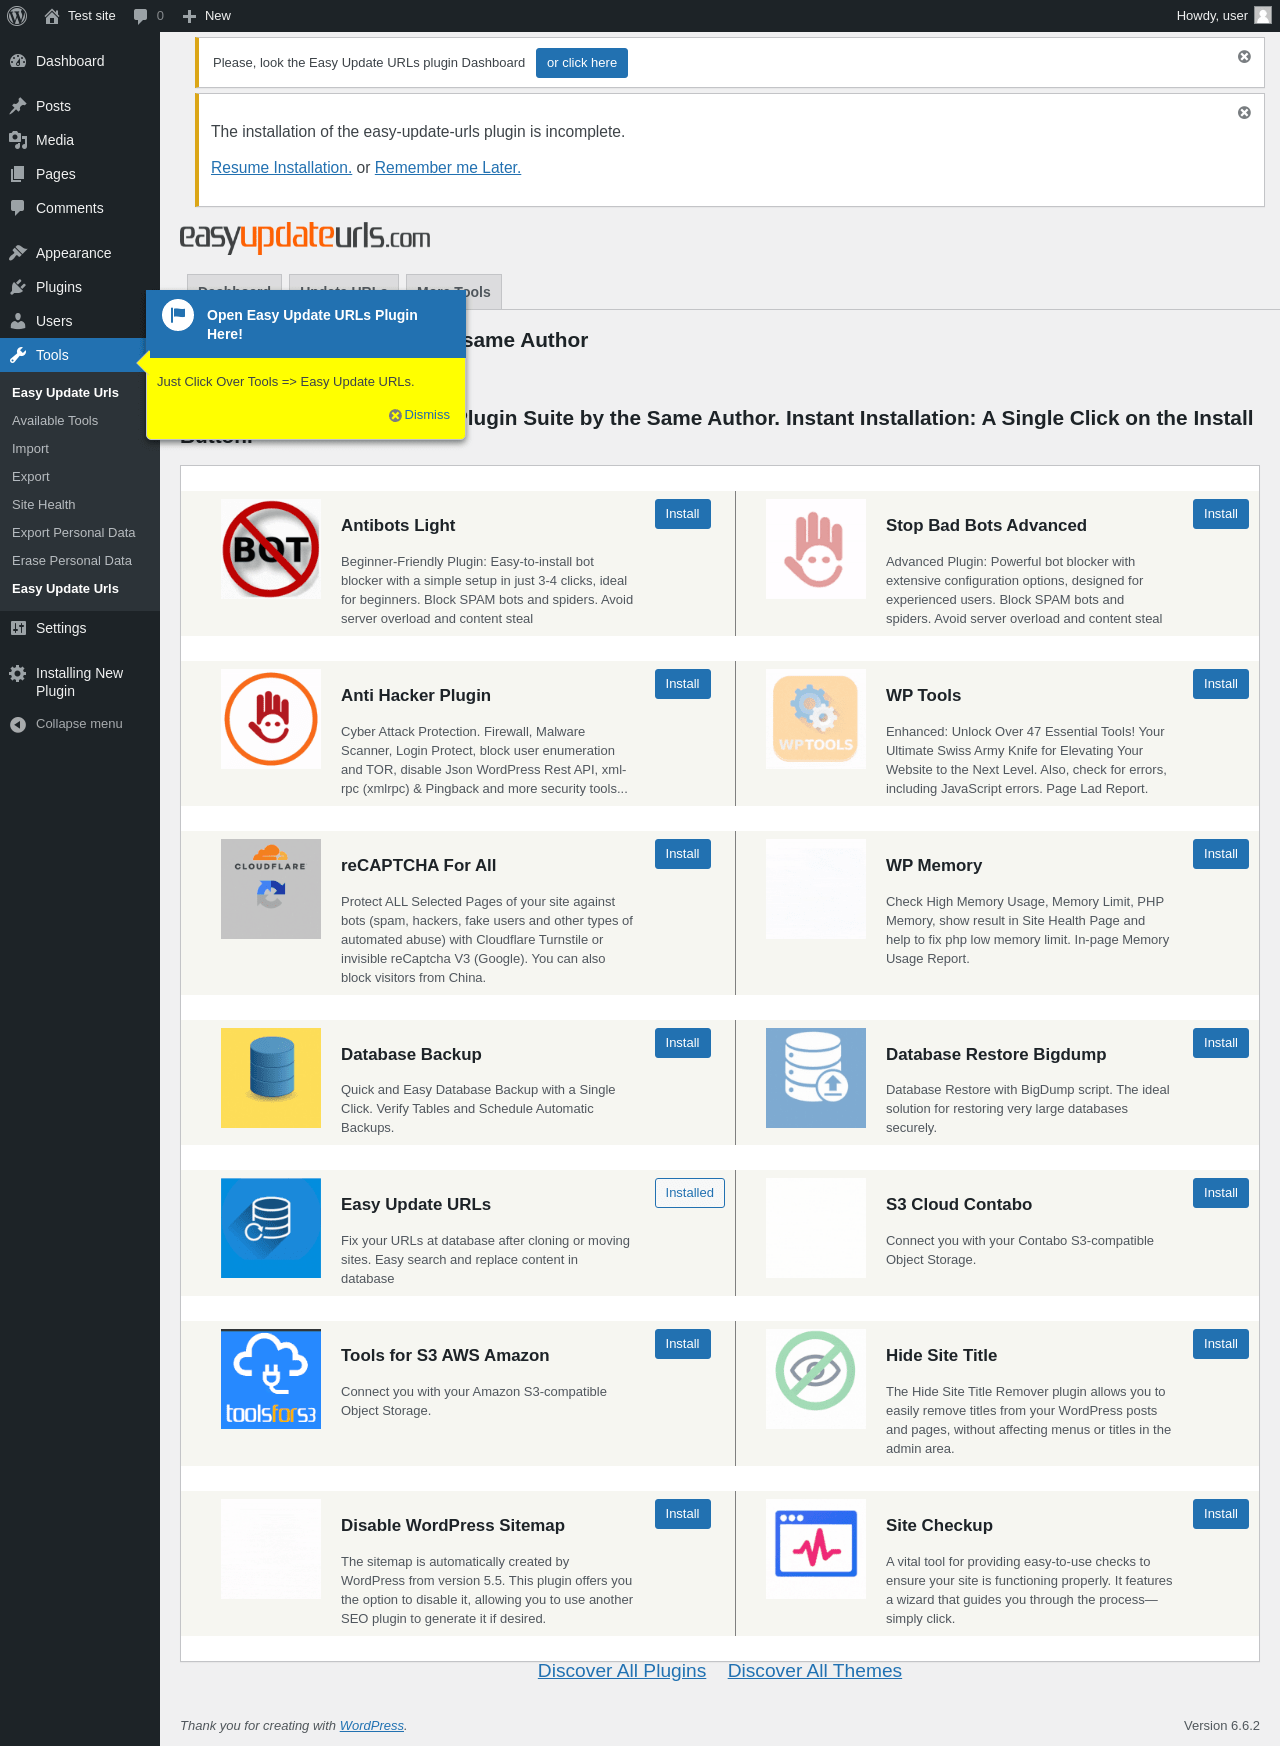The height and width of the screenshot is (1746, 1280).
Task: Click the Installed button for Easy Update URLs
Action: 690,1193
